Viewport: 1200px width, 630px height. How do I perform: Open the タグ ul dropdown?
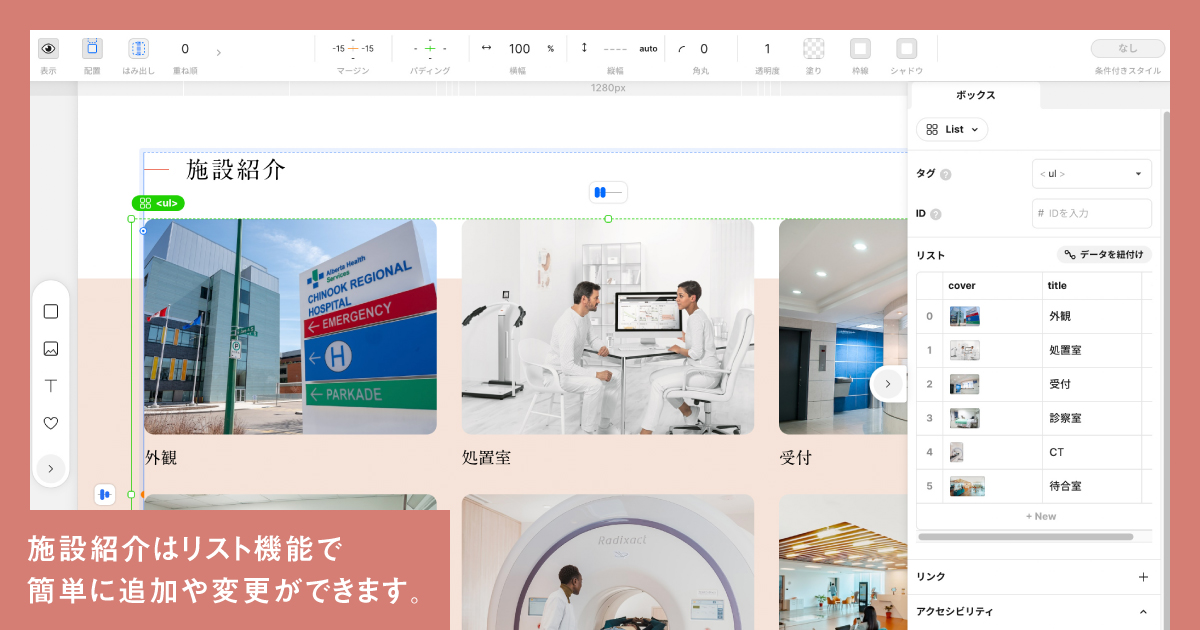click(1092, 174)
